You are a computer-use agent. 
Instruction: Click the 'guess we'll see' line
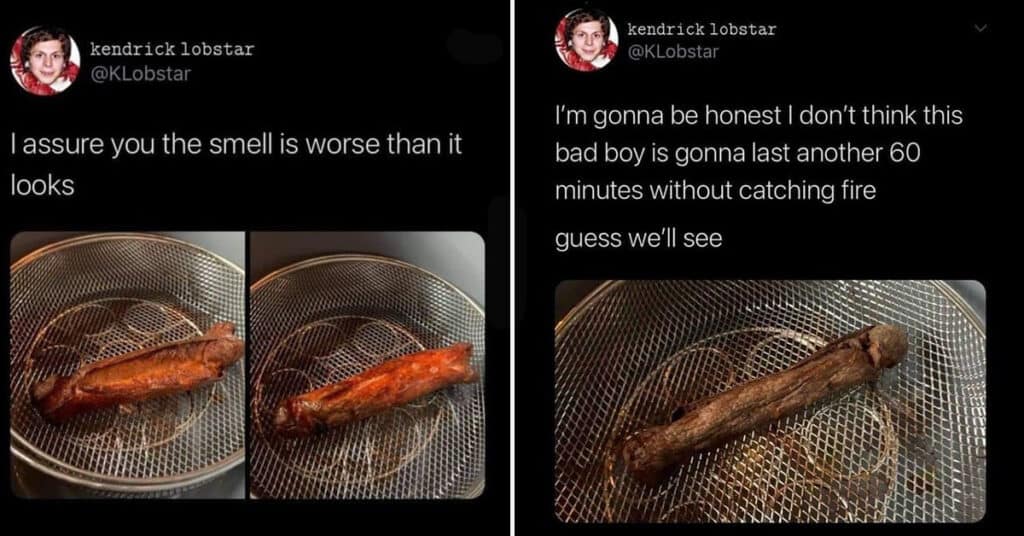(x=639, y=239)
